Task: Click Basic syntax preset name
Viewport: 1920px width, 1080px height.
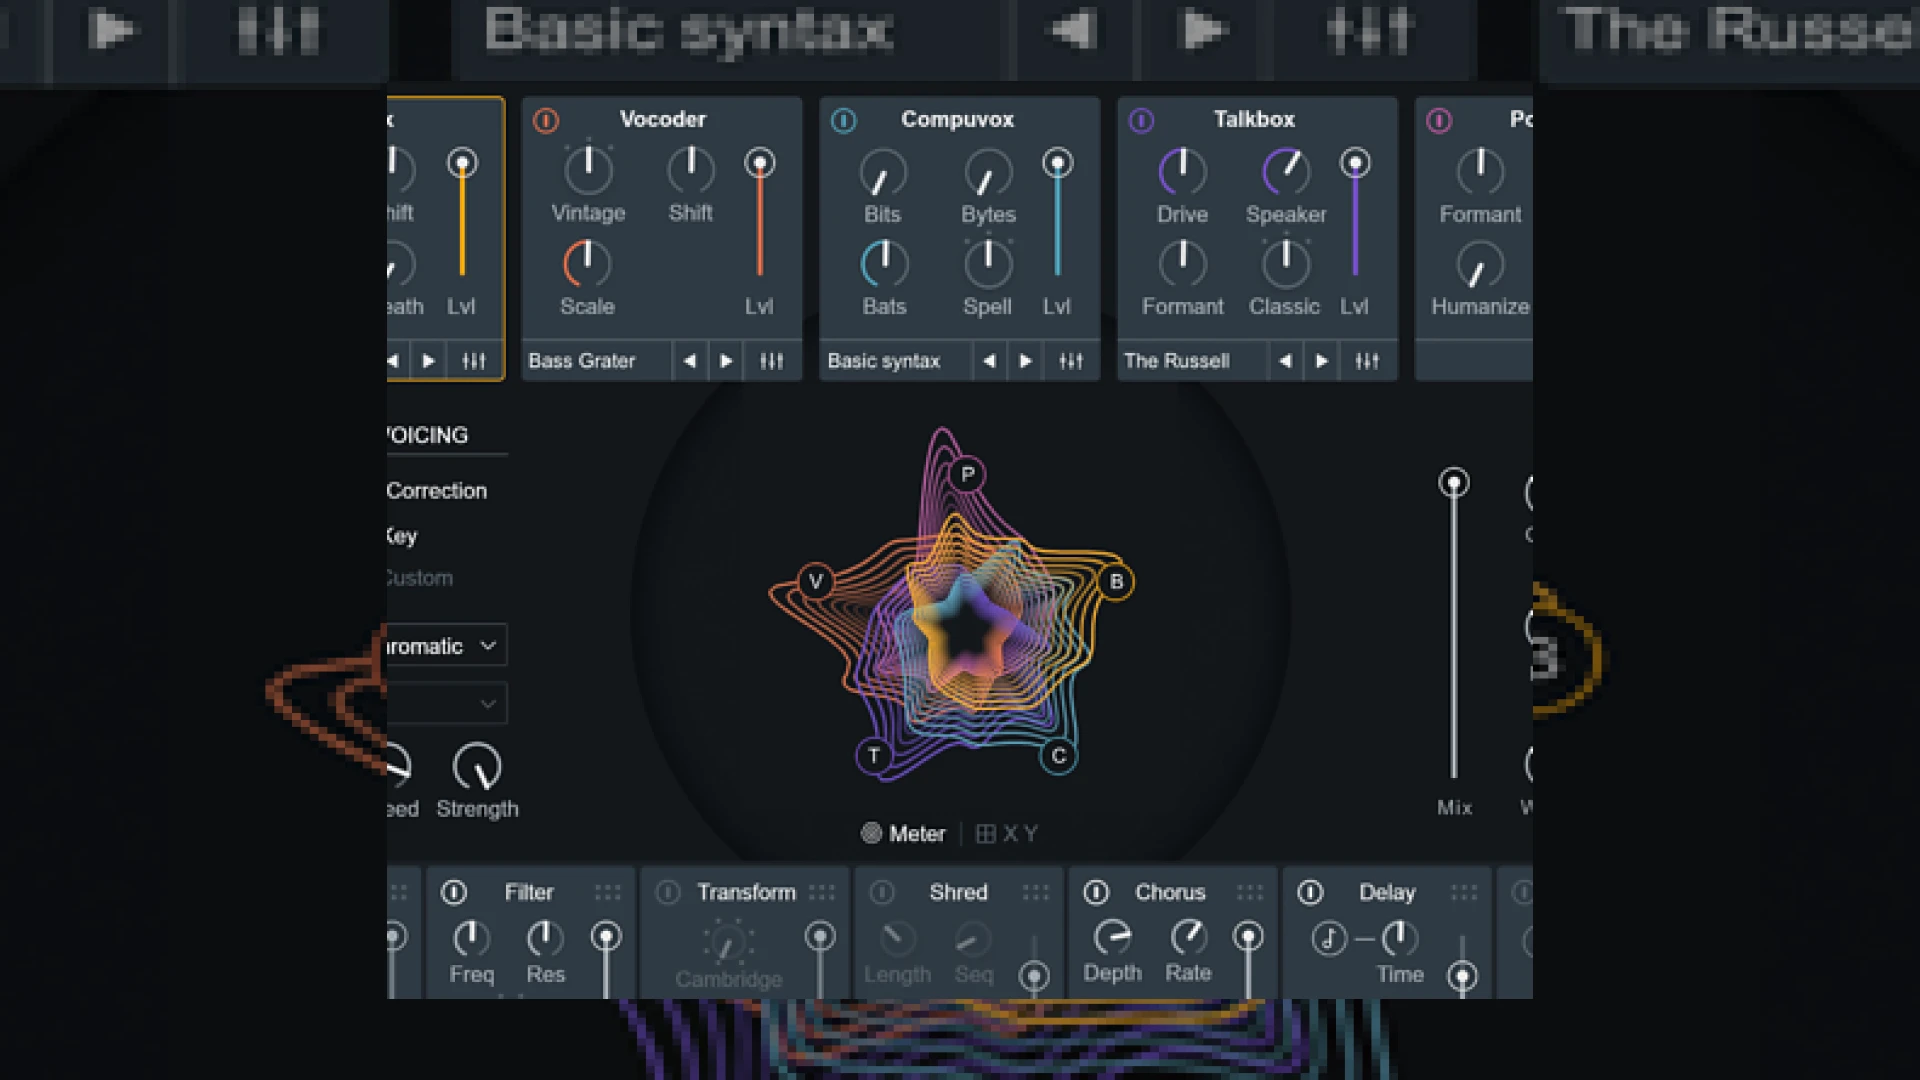Action: (x=884, y=361)
